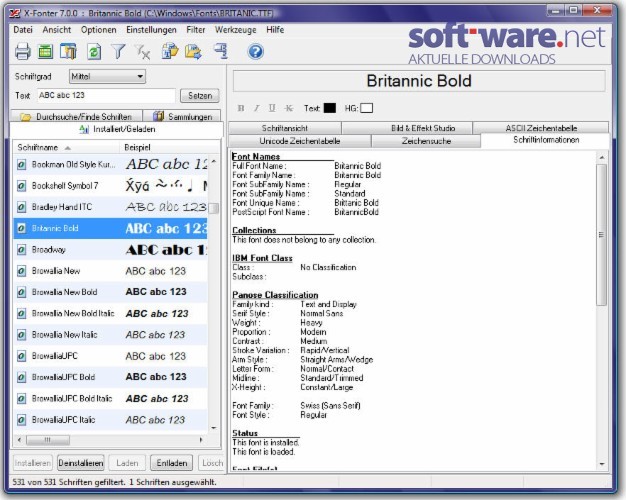This screenshot has width=626, height=500.
Task: Switch to the Zeichensuche tab
Action: (426, 141)
